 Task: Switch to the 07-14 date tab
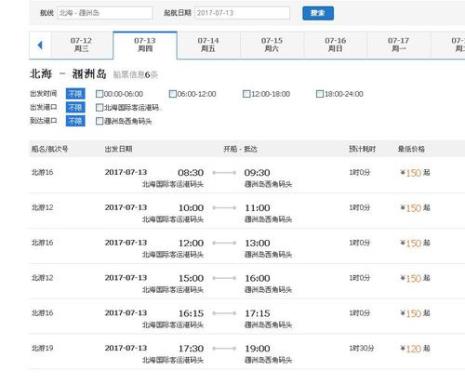(x=209, y=45)
